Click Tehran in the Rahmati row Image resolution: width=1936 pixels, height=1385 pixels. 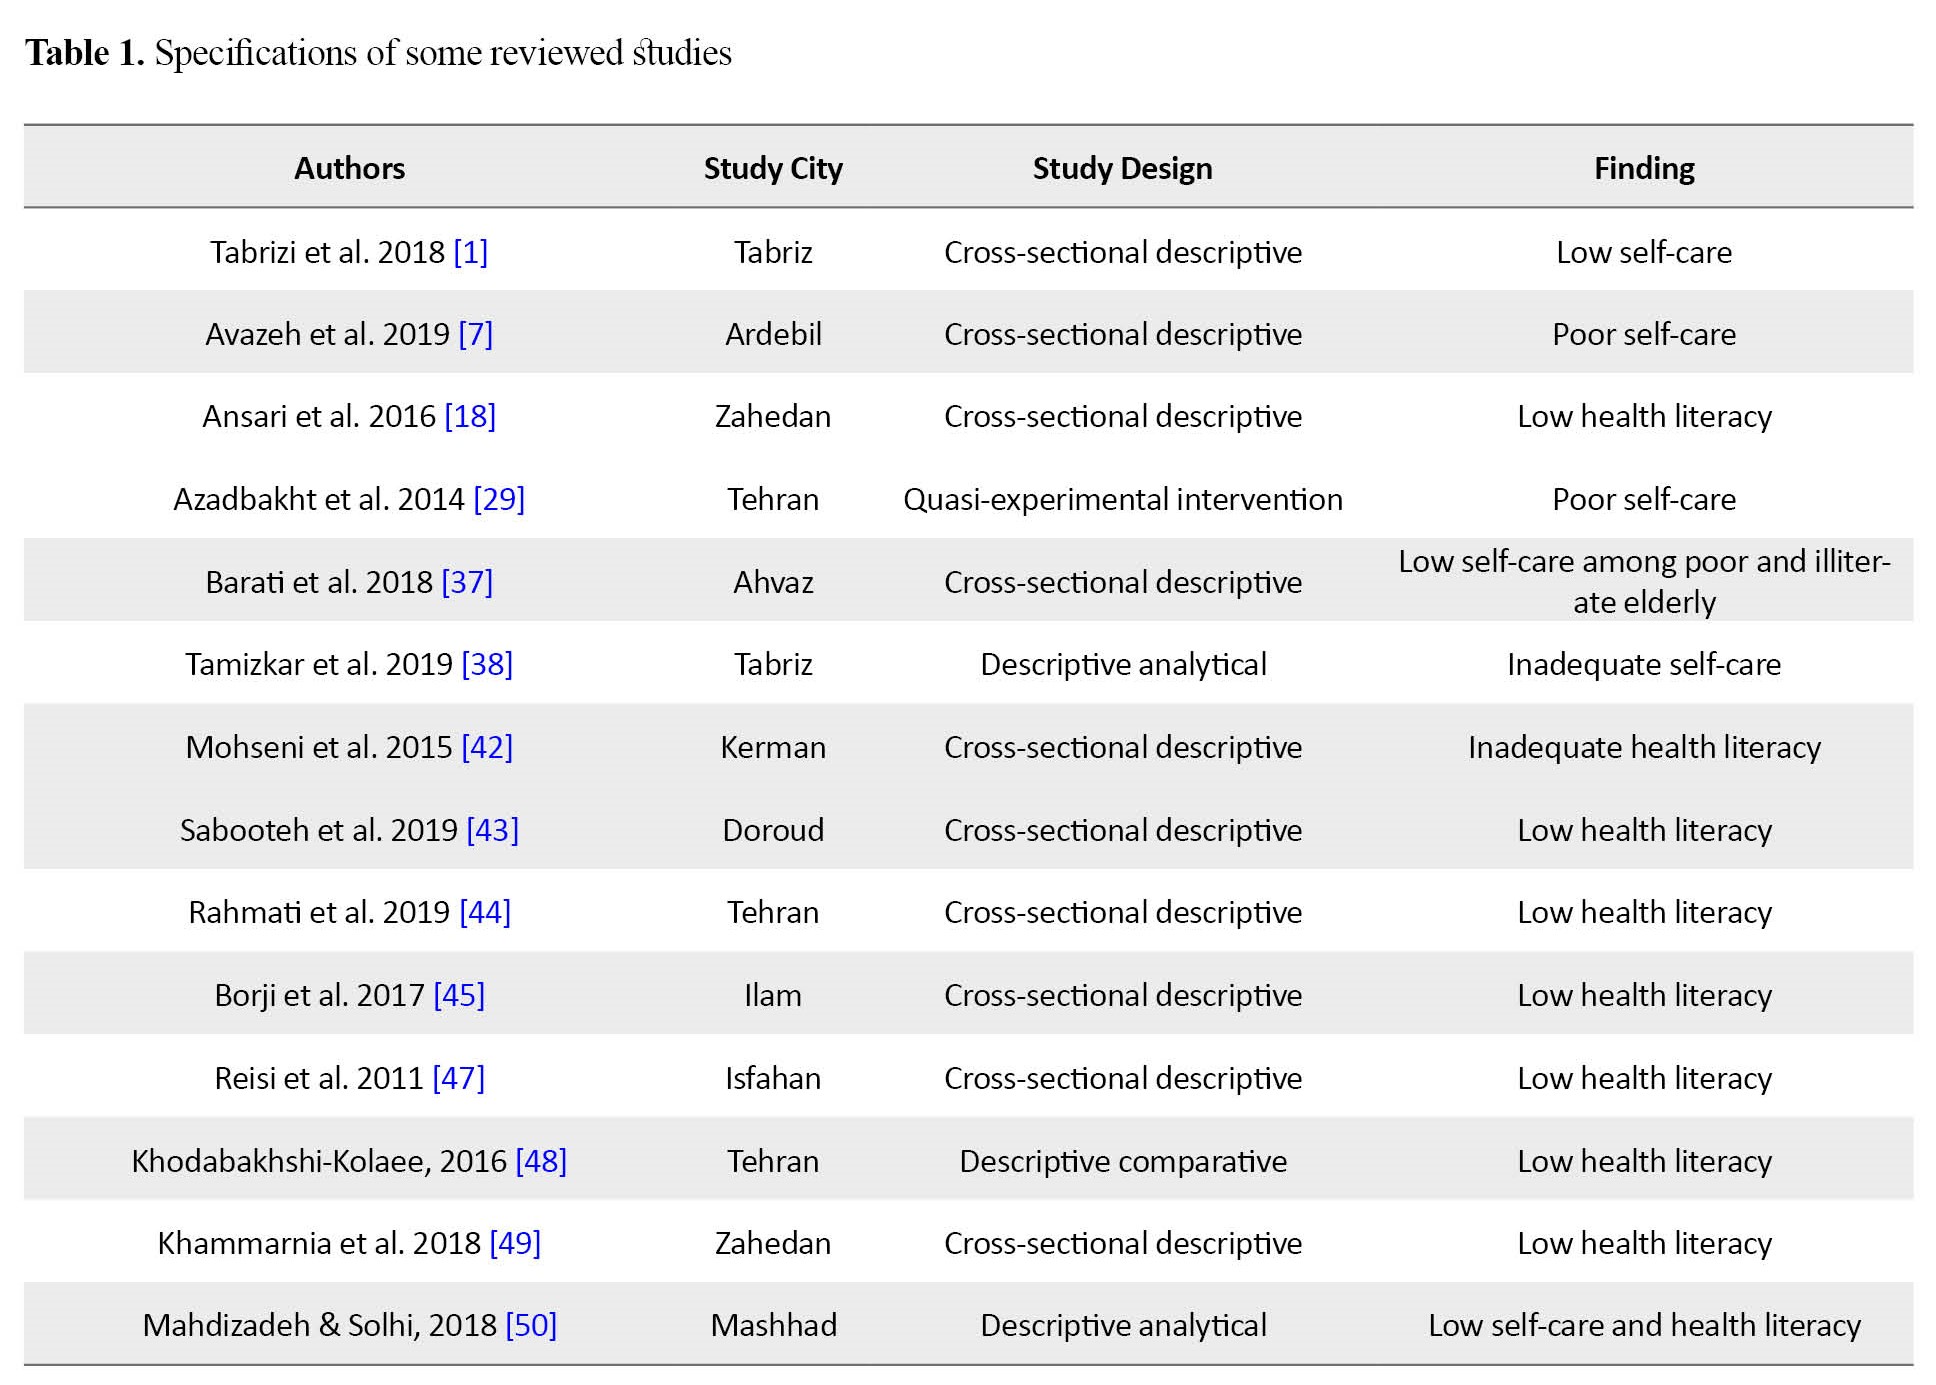pyautogui.click(x=773, y=912)
